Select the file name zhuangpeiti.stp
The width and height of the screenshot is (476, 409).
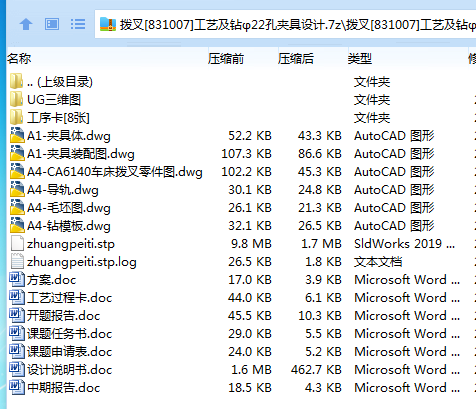click(71, 244)
